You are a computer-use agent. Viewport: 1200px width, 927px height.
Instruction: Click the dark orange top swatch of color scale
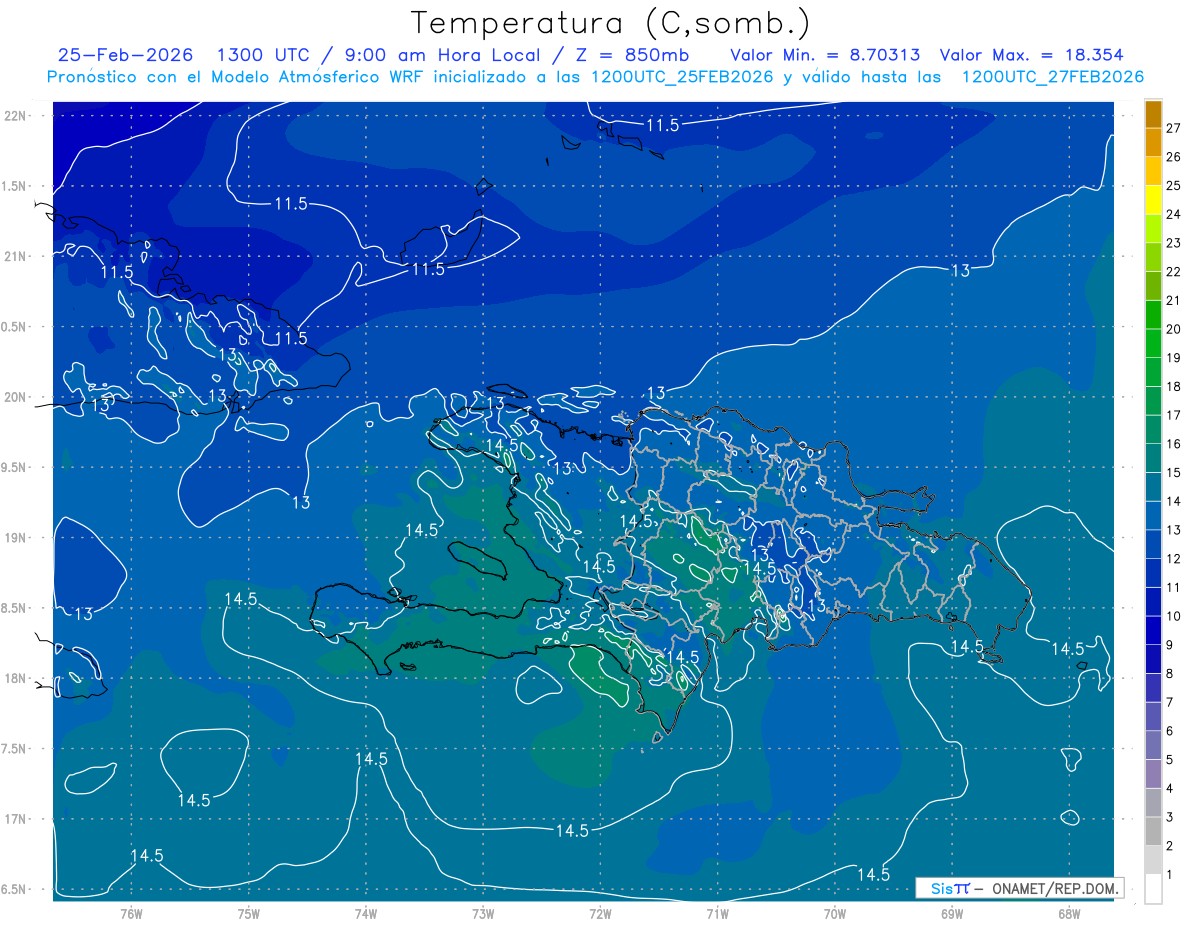pyautogui.click(x=1153, y=116)
